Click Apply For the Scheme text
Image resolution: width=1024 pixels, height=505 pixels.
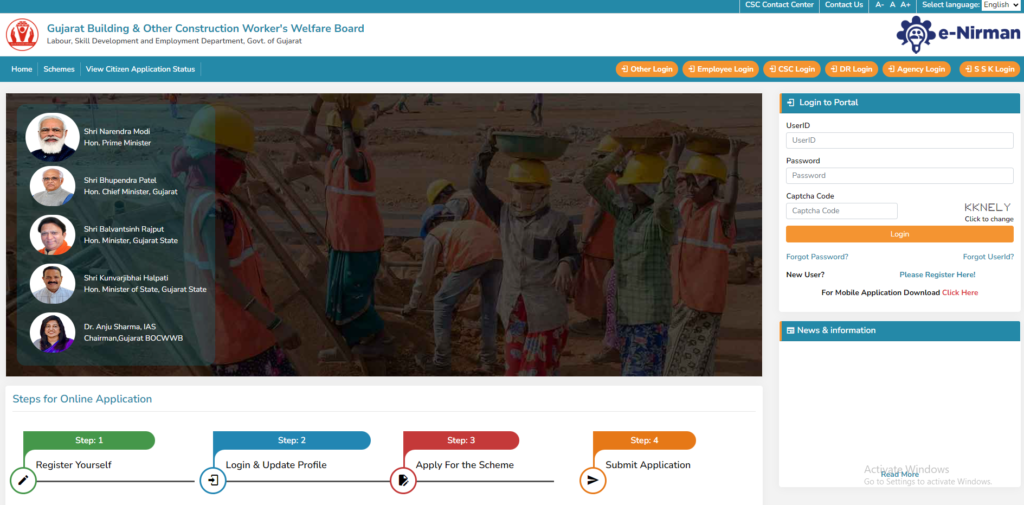pos(465,465)
